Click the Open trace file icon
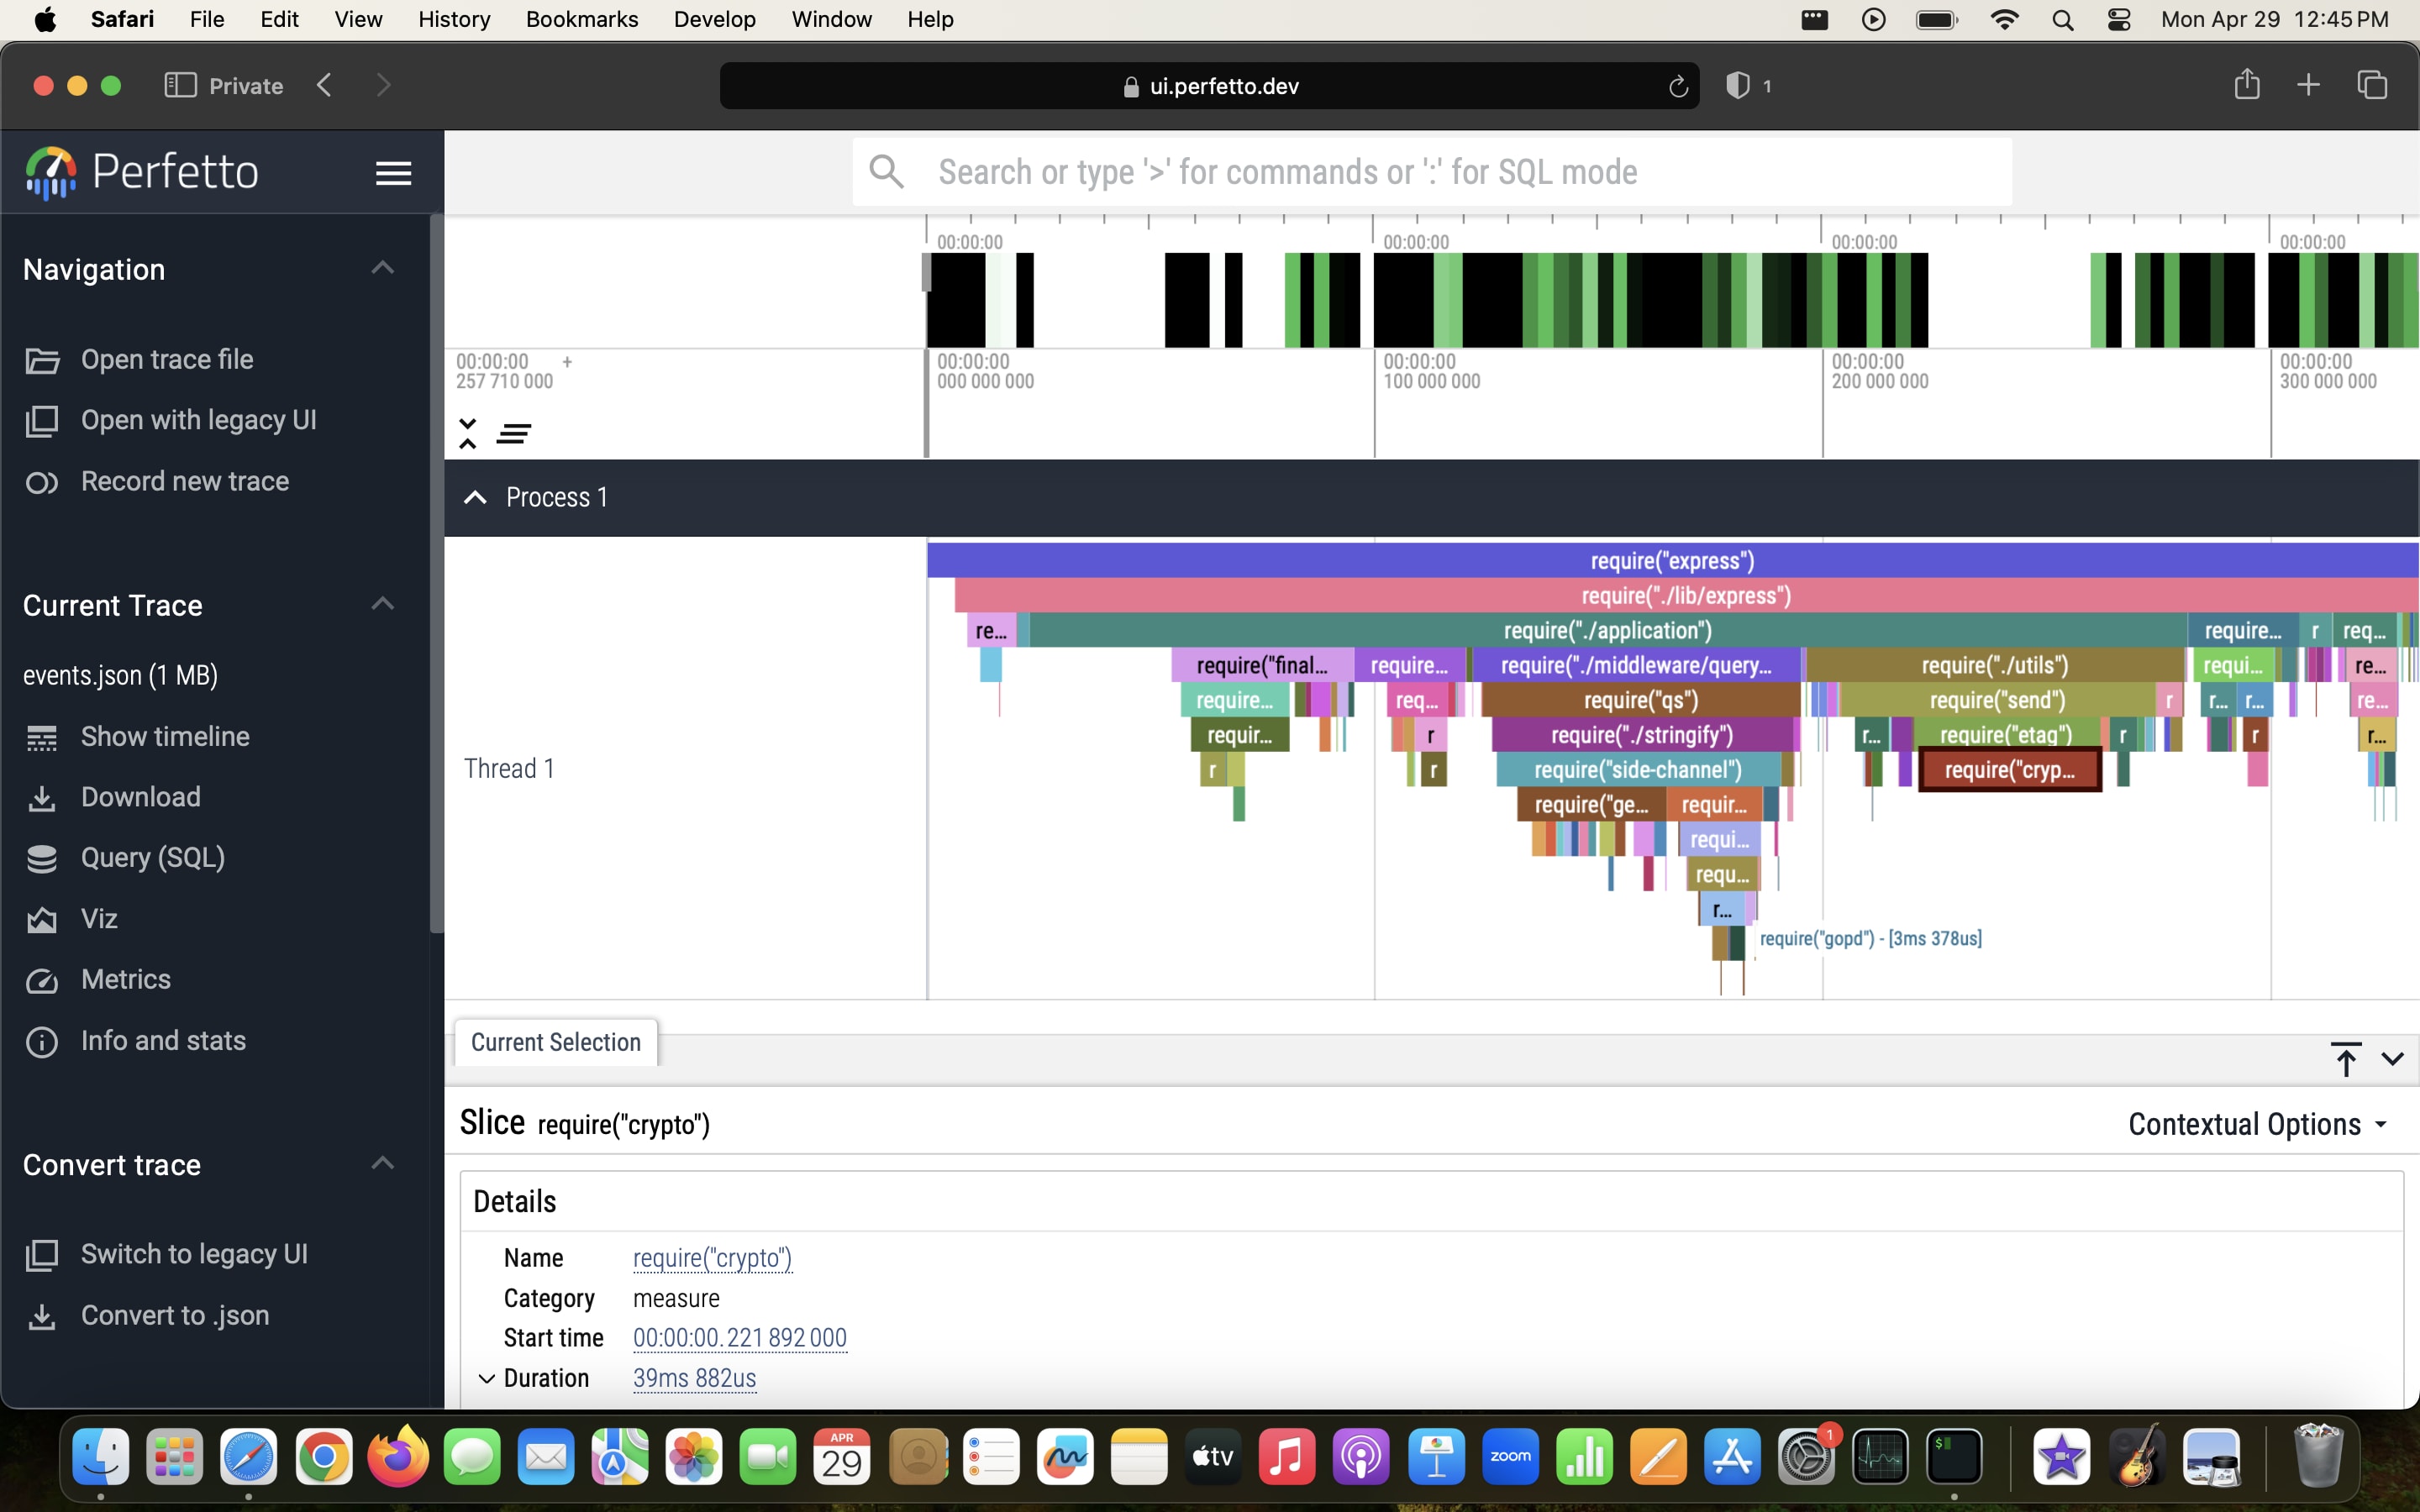The image size is (2420, 1512). coord(41,360)
